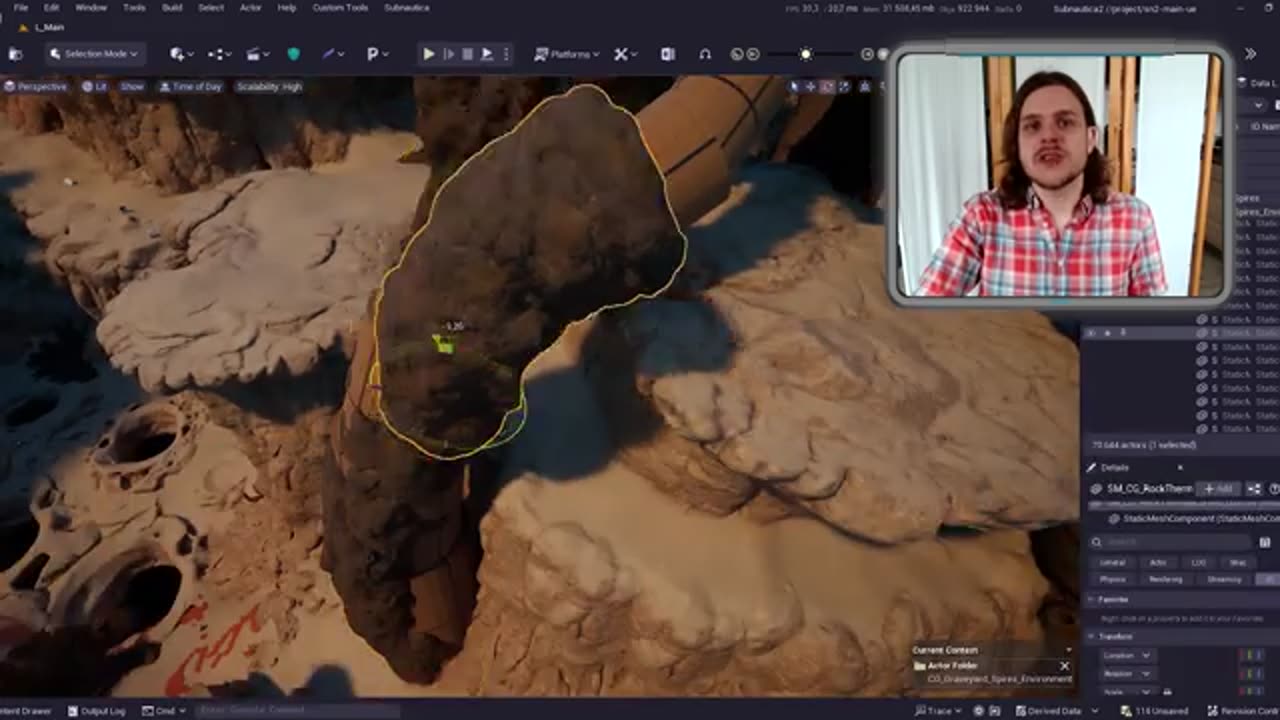Open the Trace dropdown in status bar
Image resolution: width=1280 pixels, height=720 pixels.
tap(939, 711)
